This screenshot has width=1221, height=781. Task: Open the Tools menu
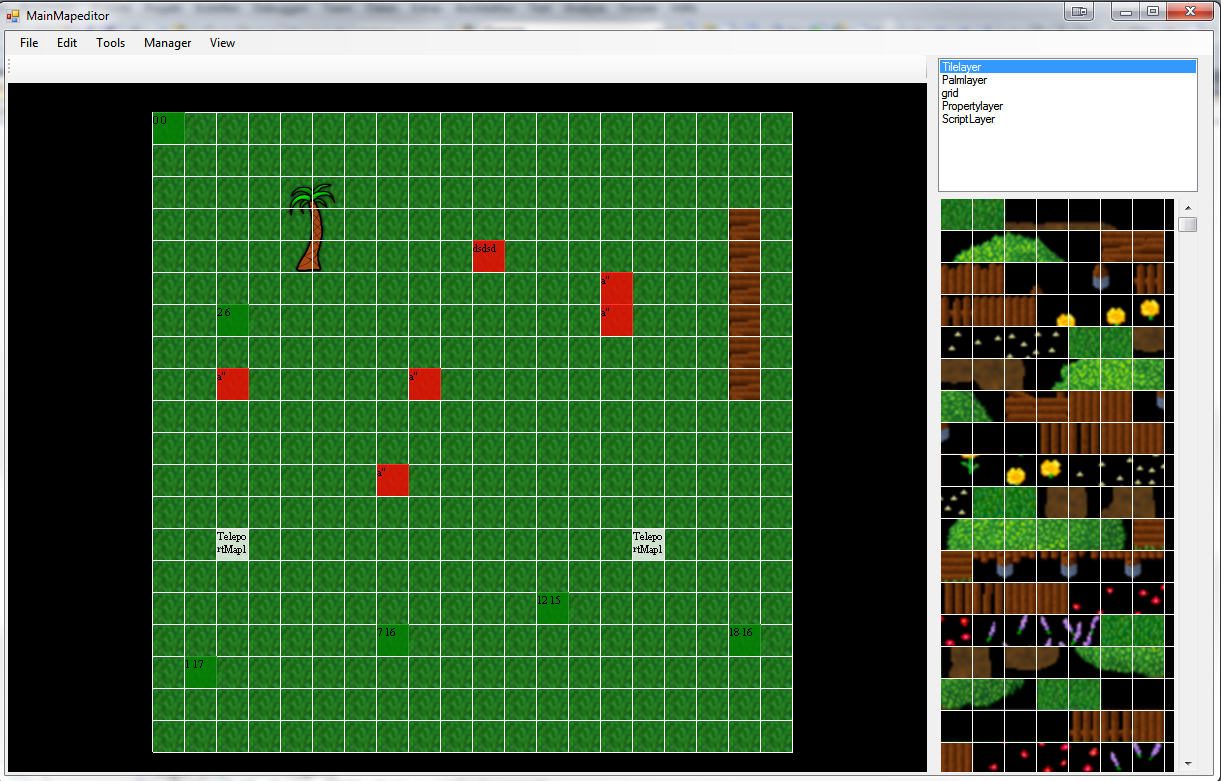(111, 43)
